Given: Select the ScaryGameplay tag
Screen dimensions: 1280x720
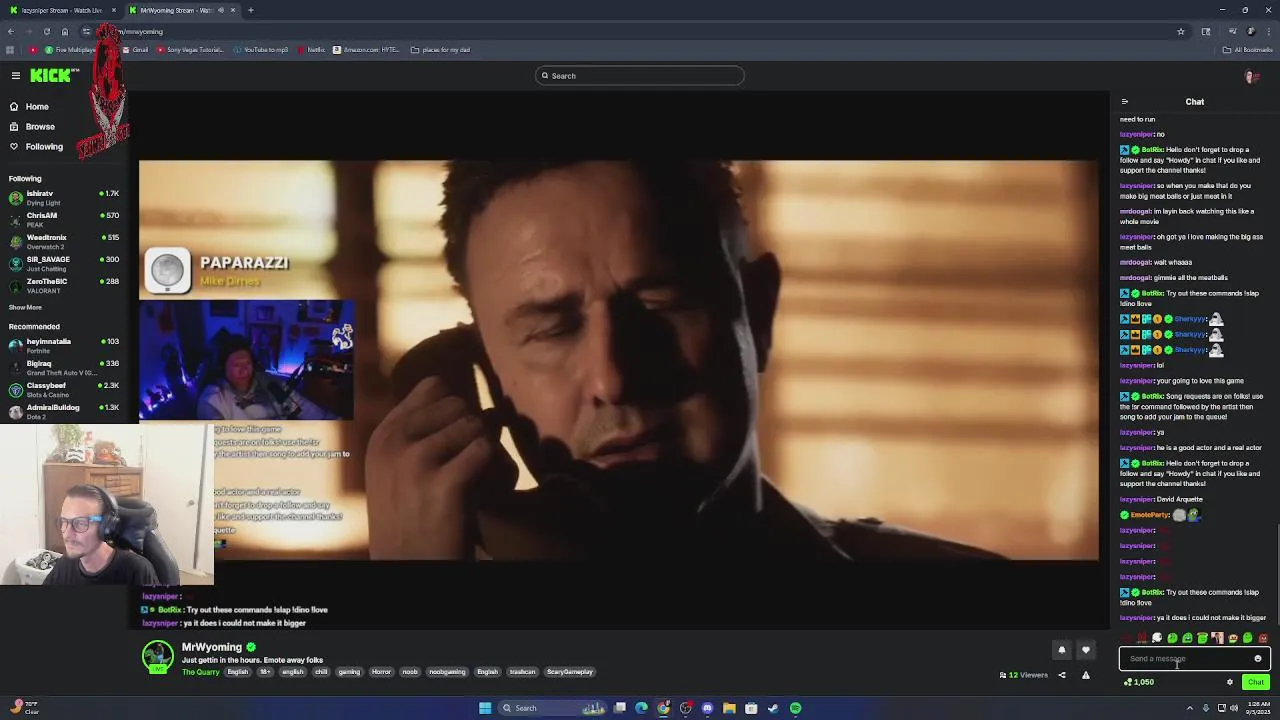Looking at the screenshot, I should [570, 672].
